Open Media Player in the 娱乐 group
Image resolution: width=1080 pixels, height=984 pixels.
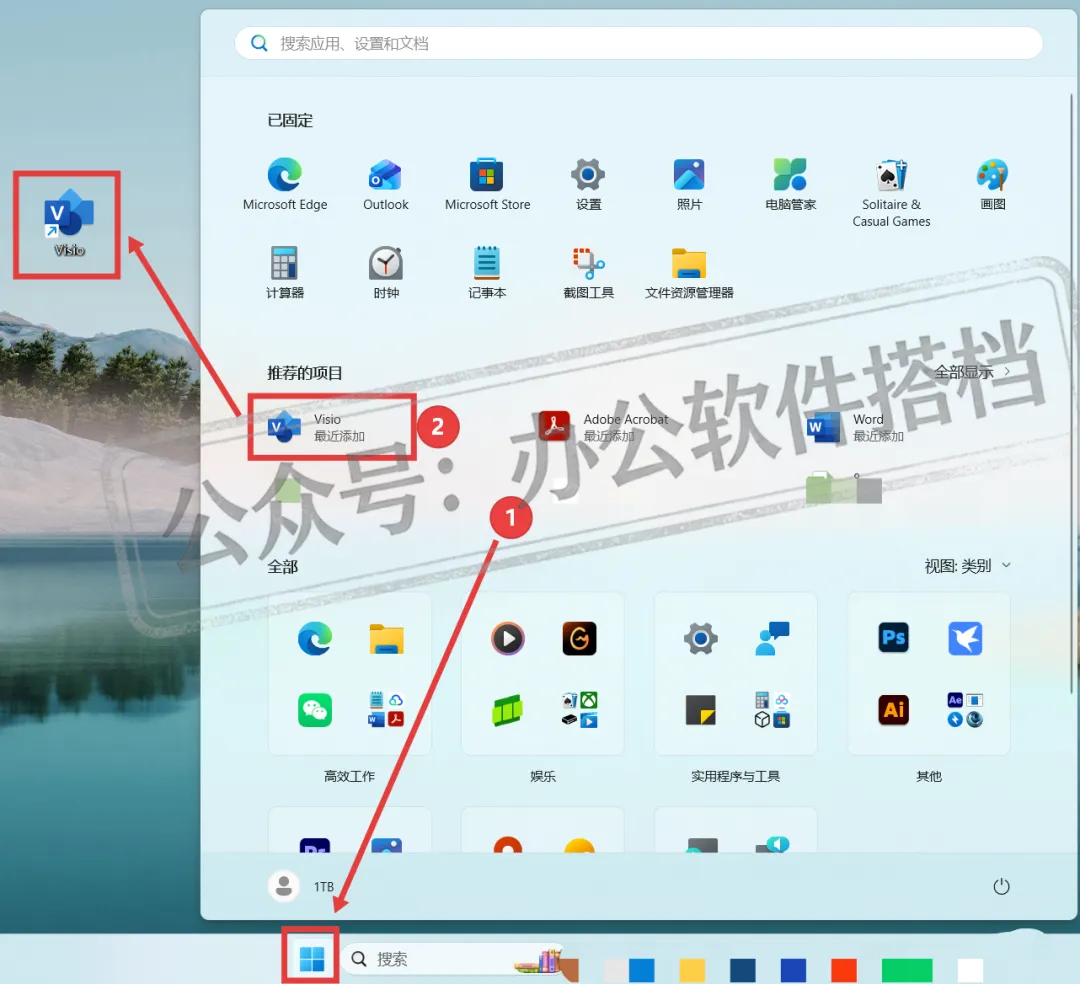[508, 639]
